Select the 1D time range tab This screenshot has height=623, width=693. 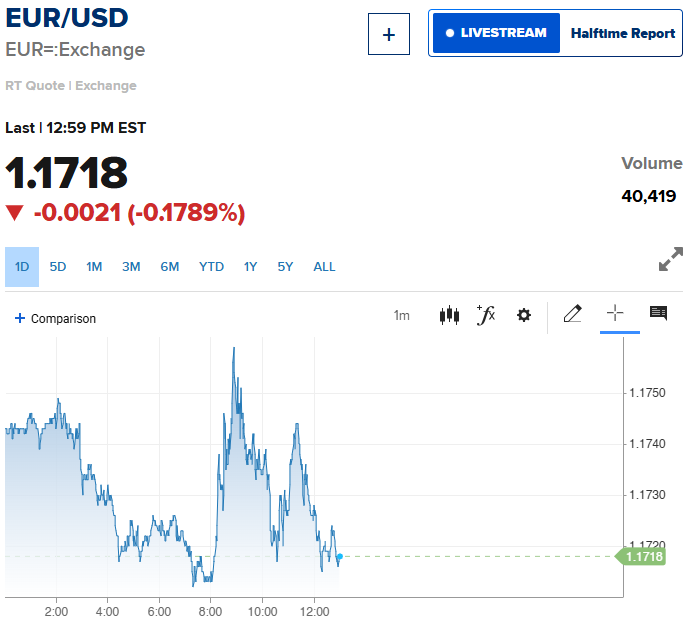(x=22, y=267)
